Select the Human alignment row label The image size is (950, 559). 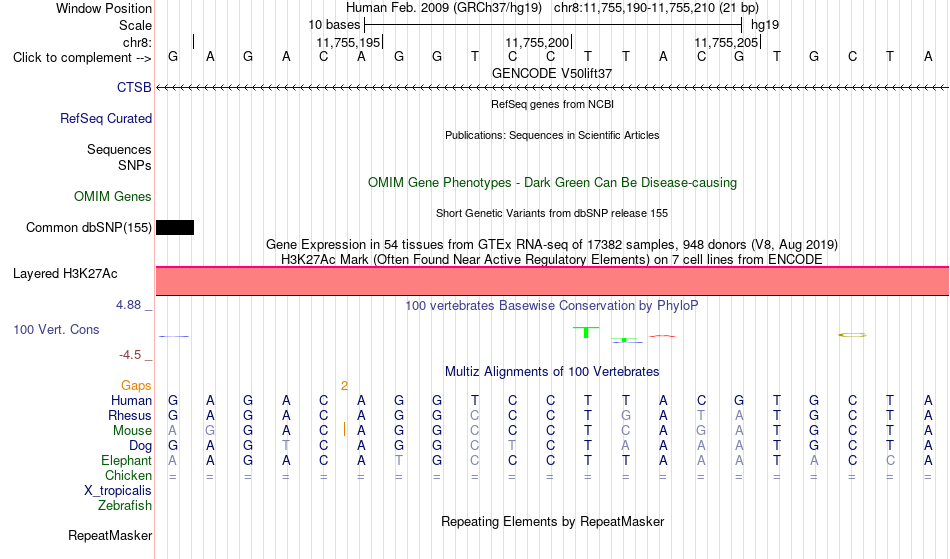[x=131, y=400]
